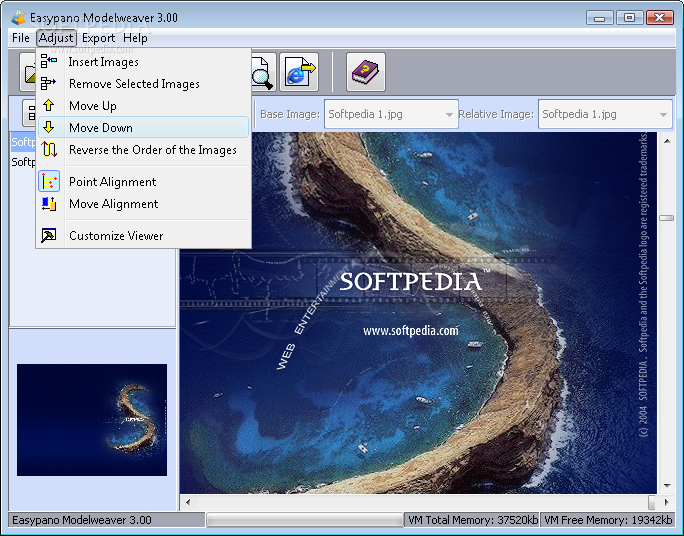Click the Internet Explorer export toolbar icon
684x536 pixels.
[x=299, y=72]
